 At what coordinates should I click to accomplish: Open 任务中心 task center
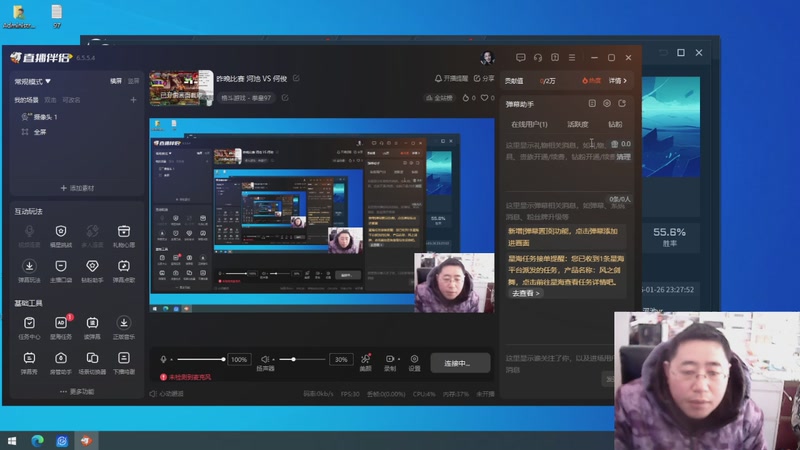click(x=29, y=327)
